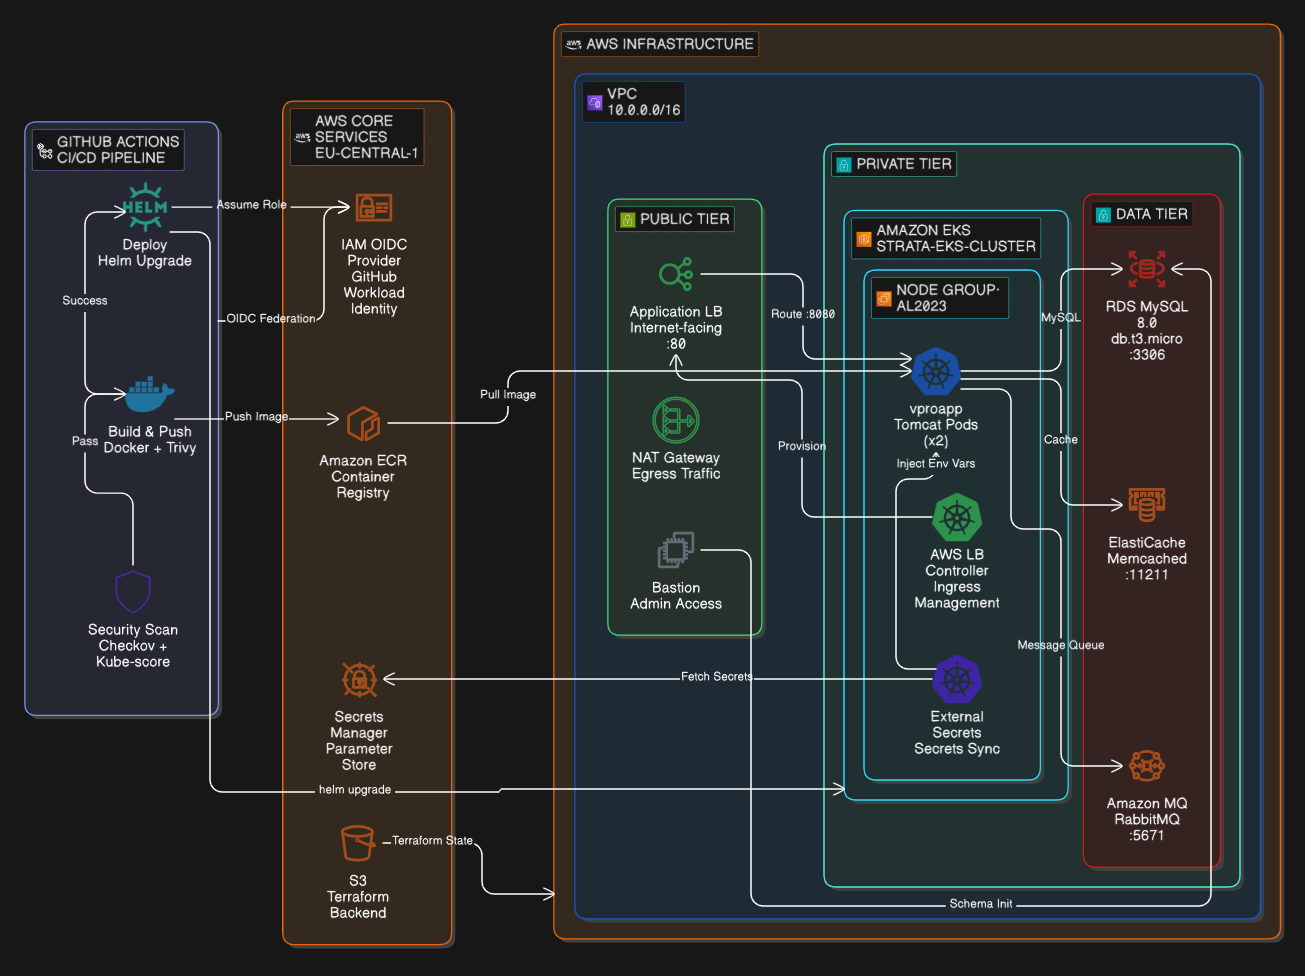The width and height of the screenshot is (1305, 976).
Task: Click the "Inject Env Vars" edge label
Action: 936,464
